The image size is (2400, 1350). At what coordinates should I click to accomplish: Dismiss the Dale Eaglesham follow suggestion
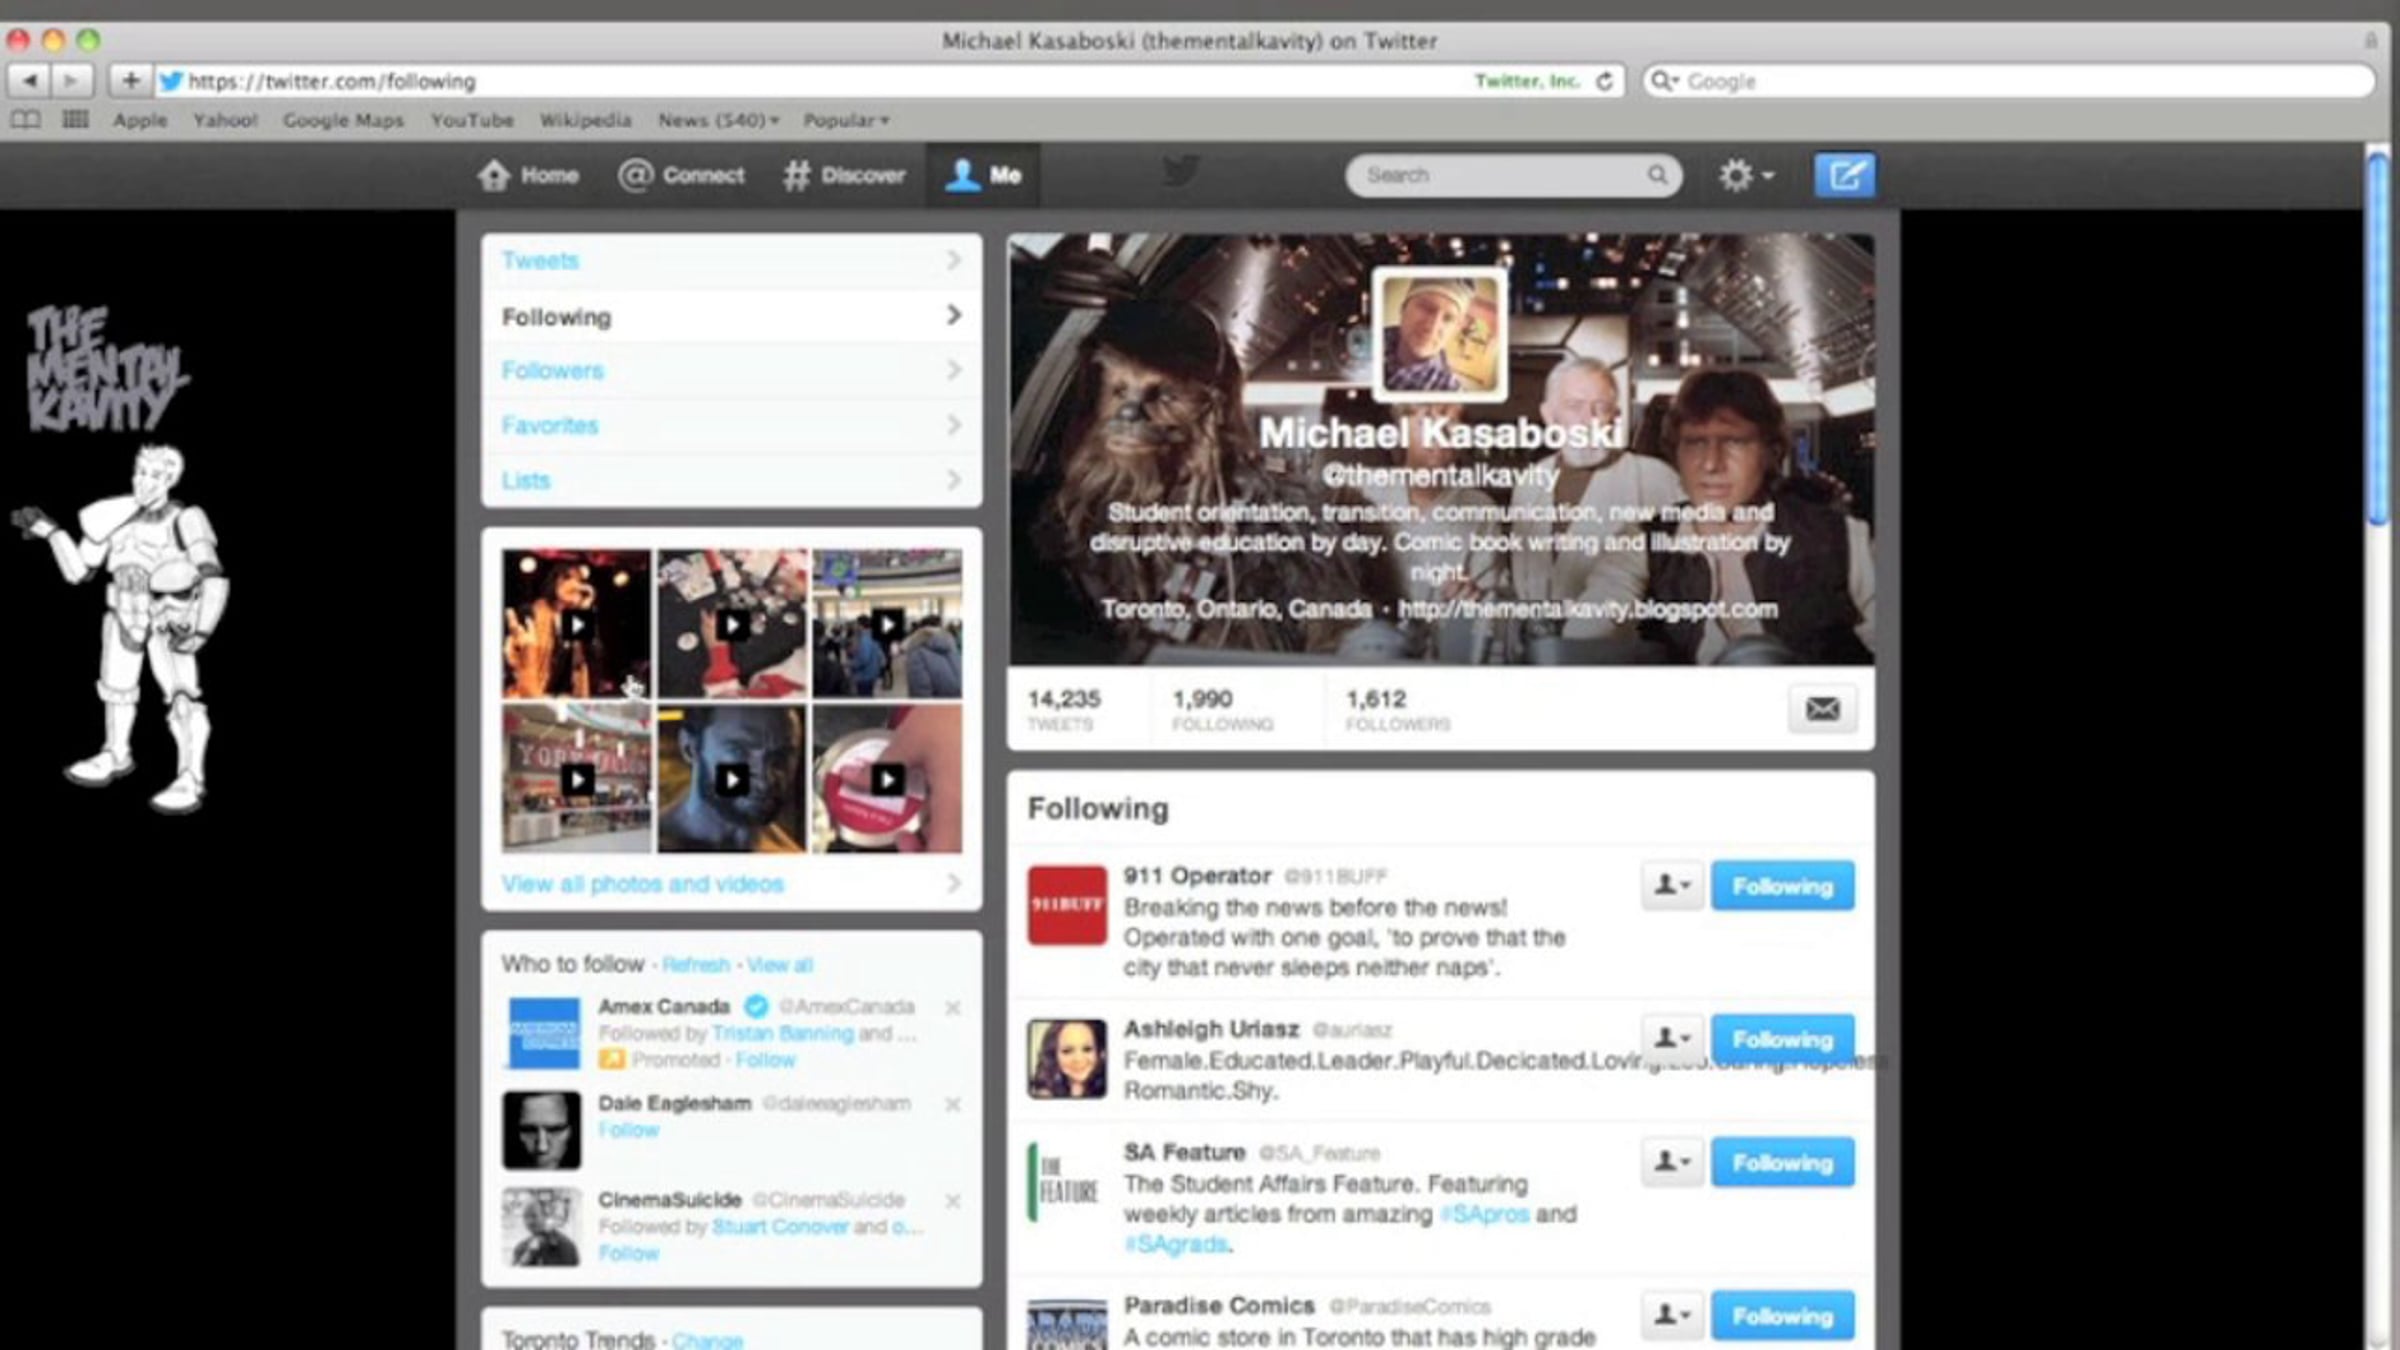point(952,1104)
